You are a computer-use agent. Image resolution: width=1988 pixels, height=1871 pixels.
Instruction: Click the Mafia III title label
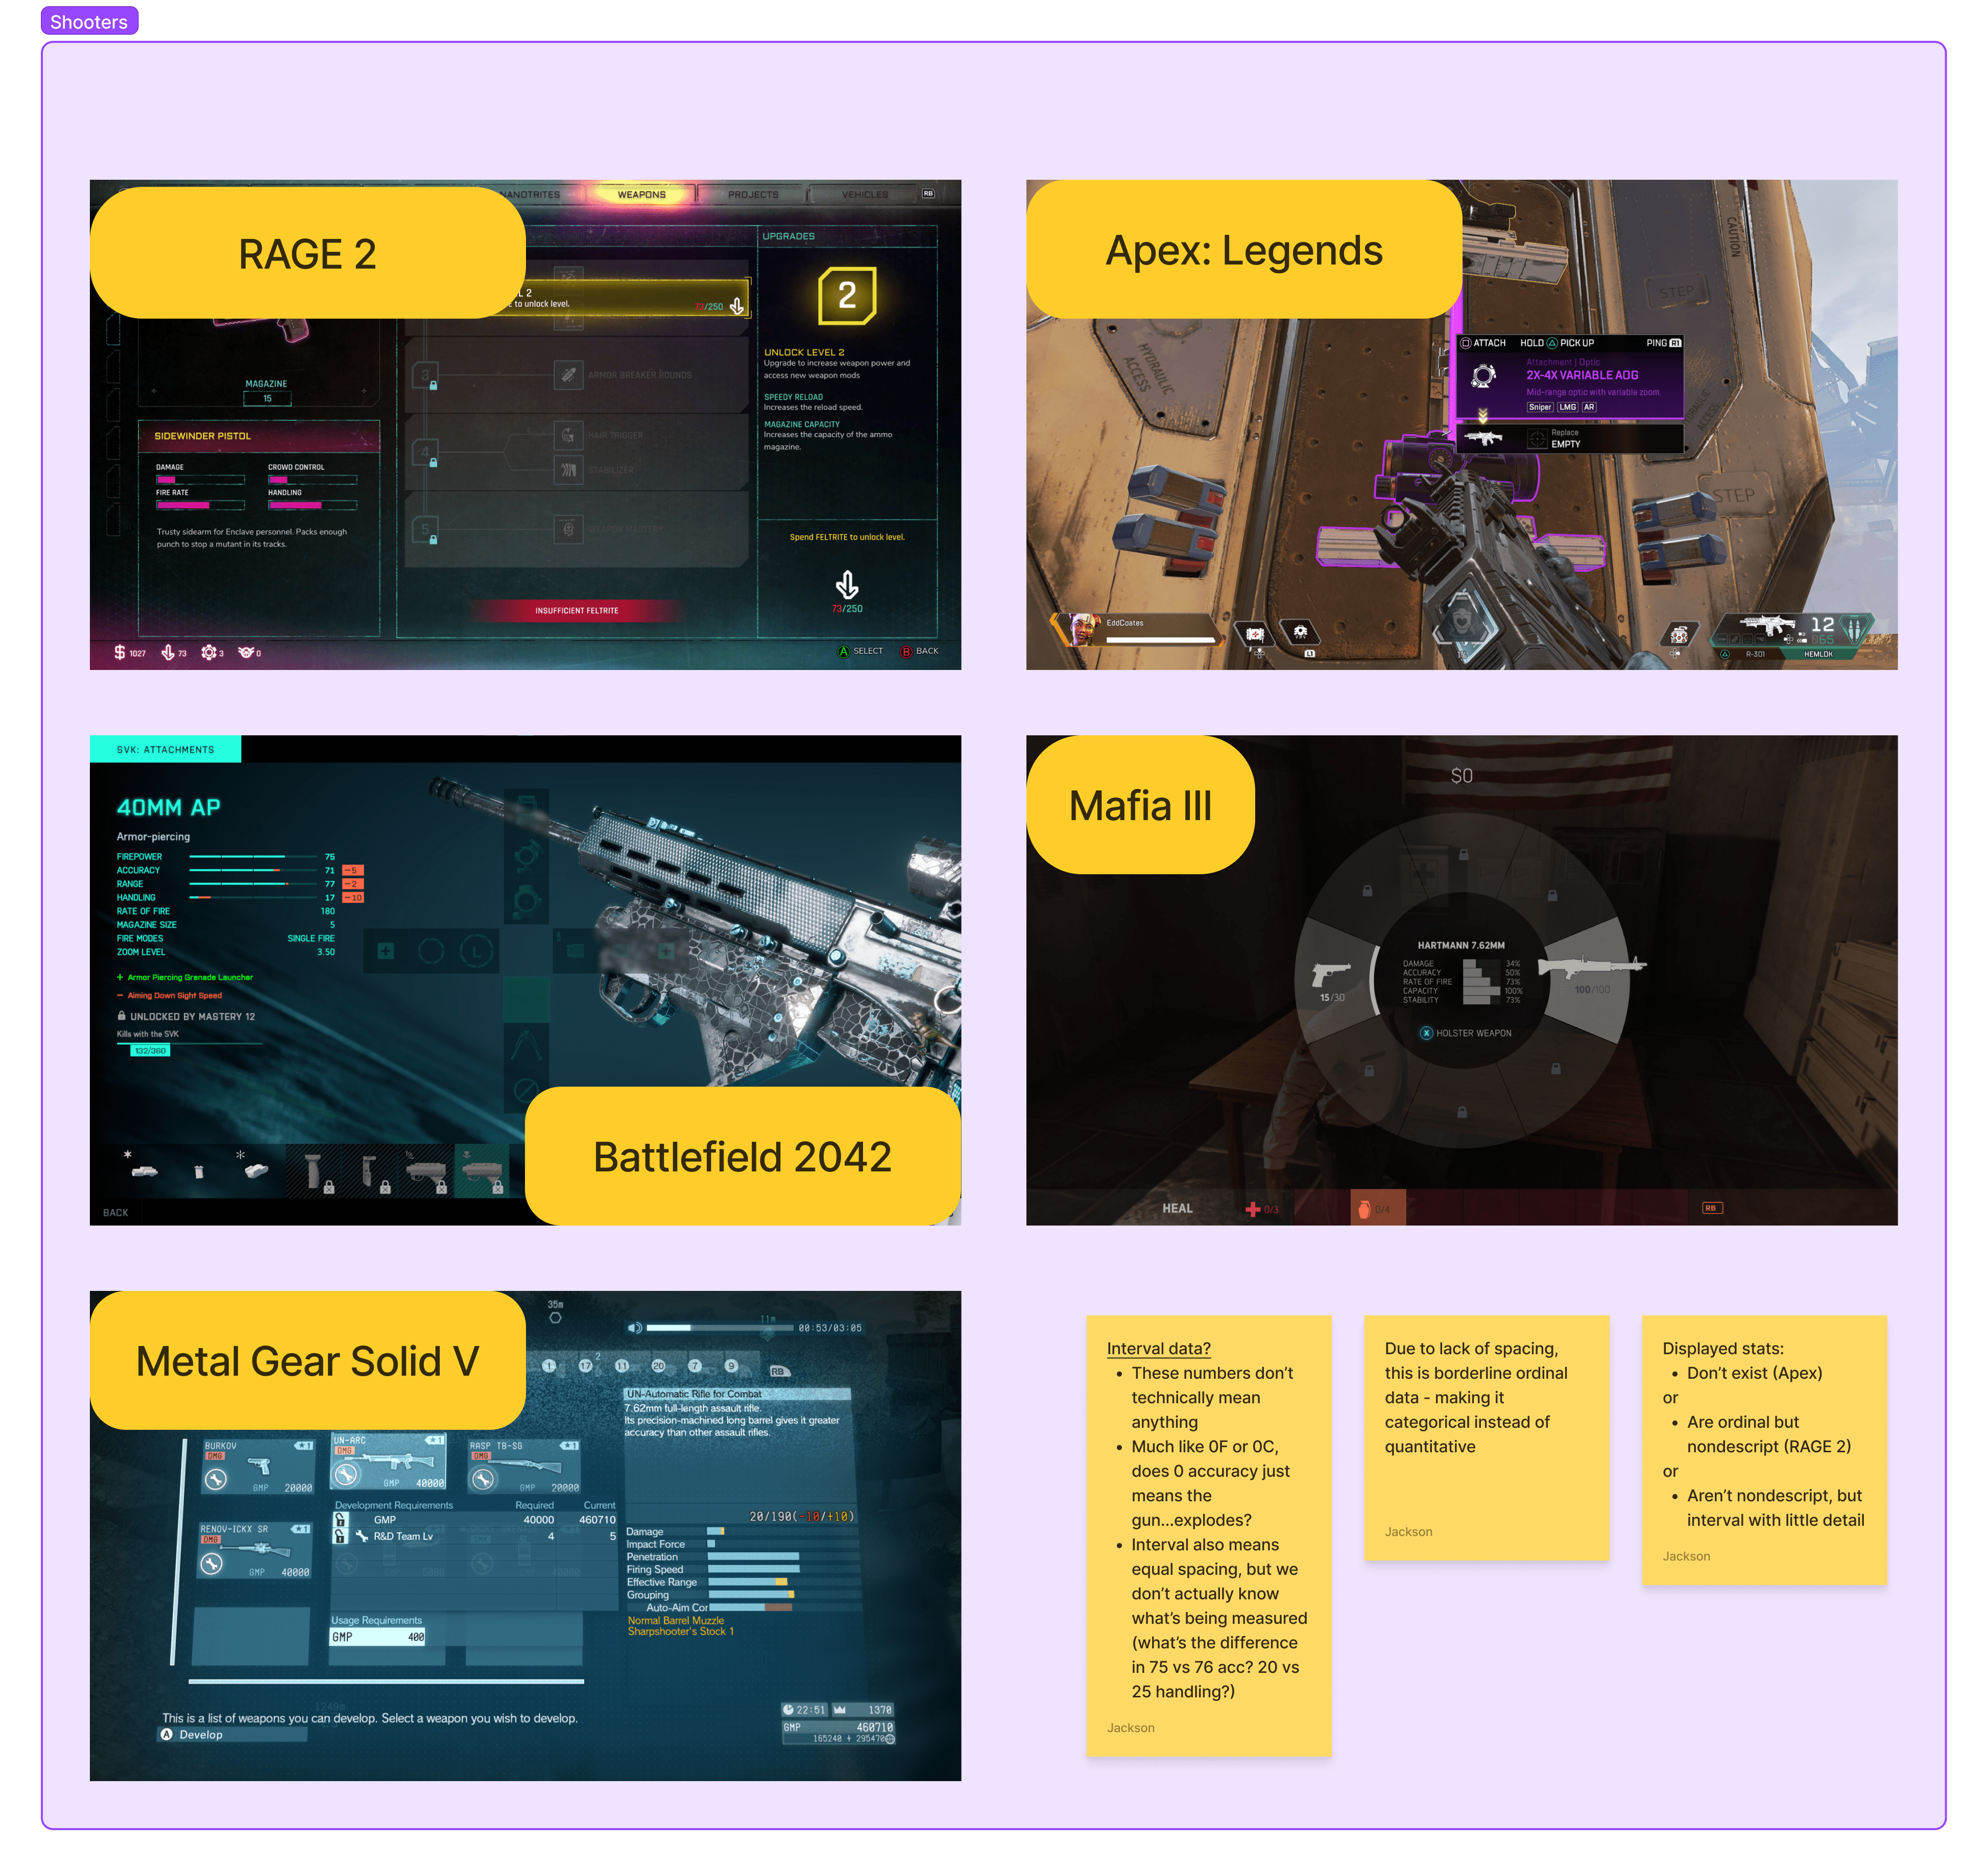(1140, 805)
